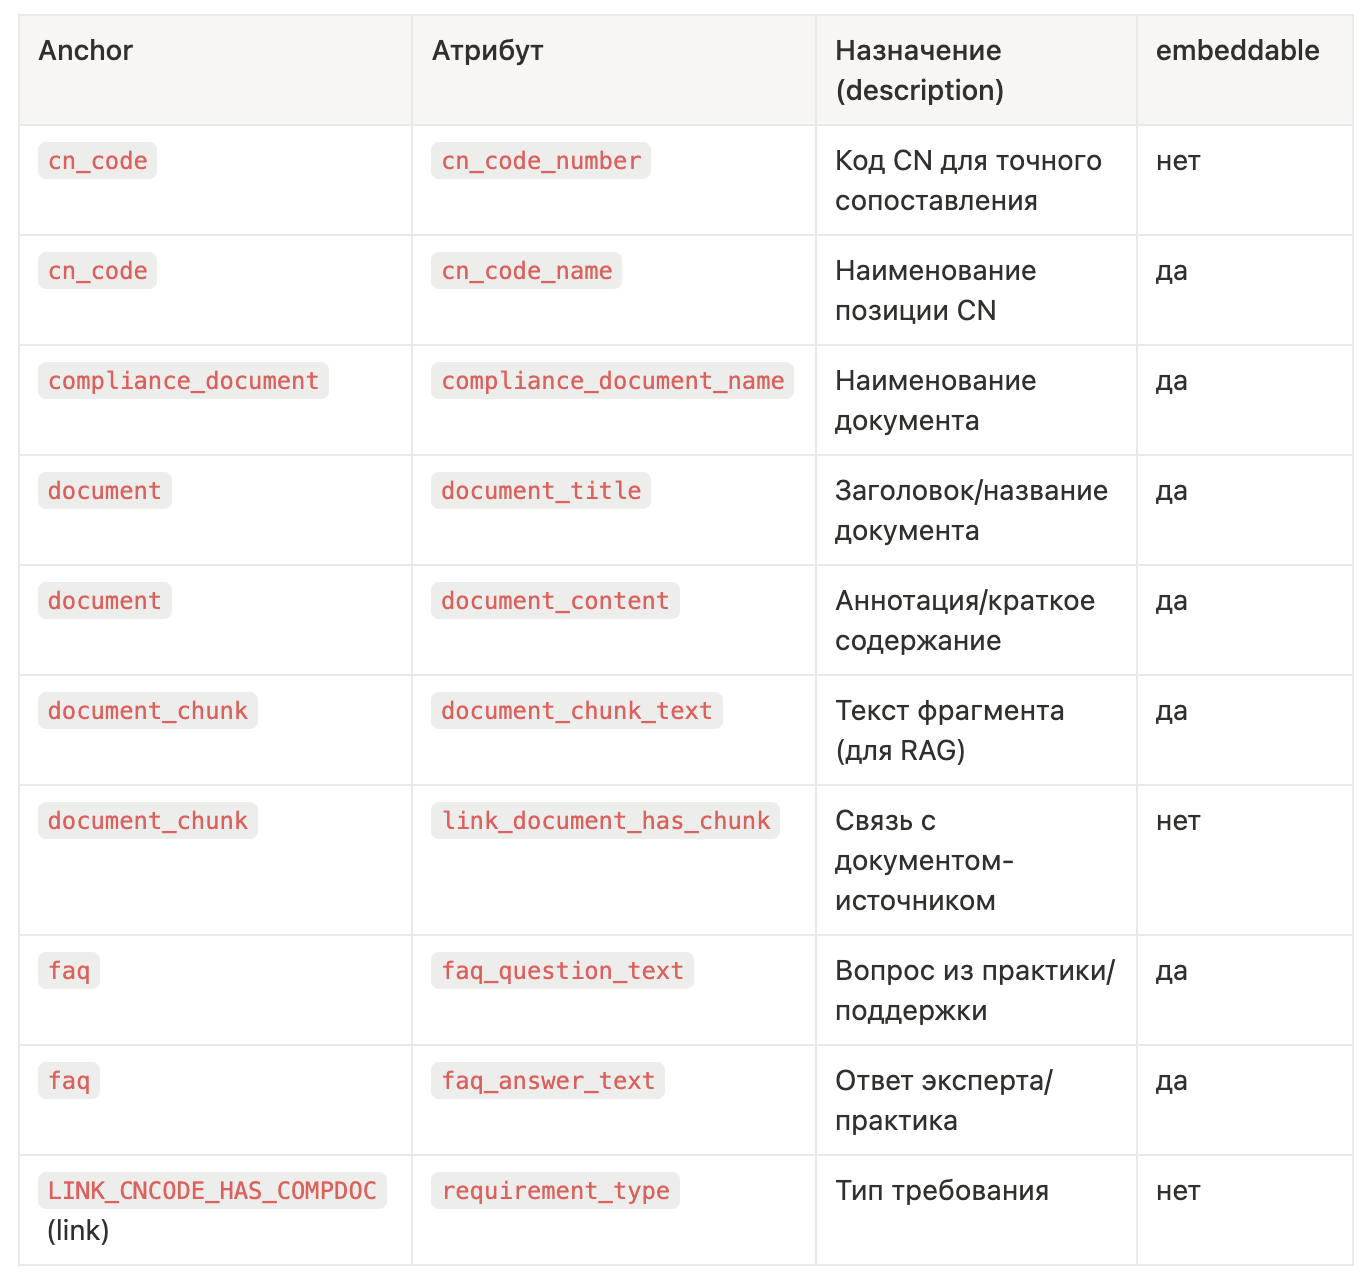Click the Anchor column header
Viewport: 1366px width, 1284px height.
85,51
